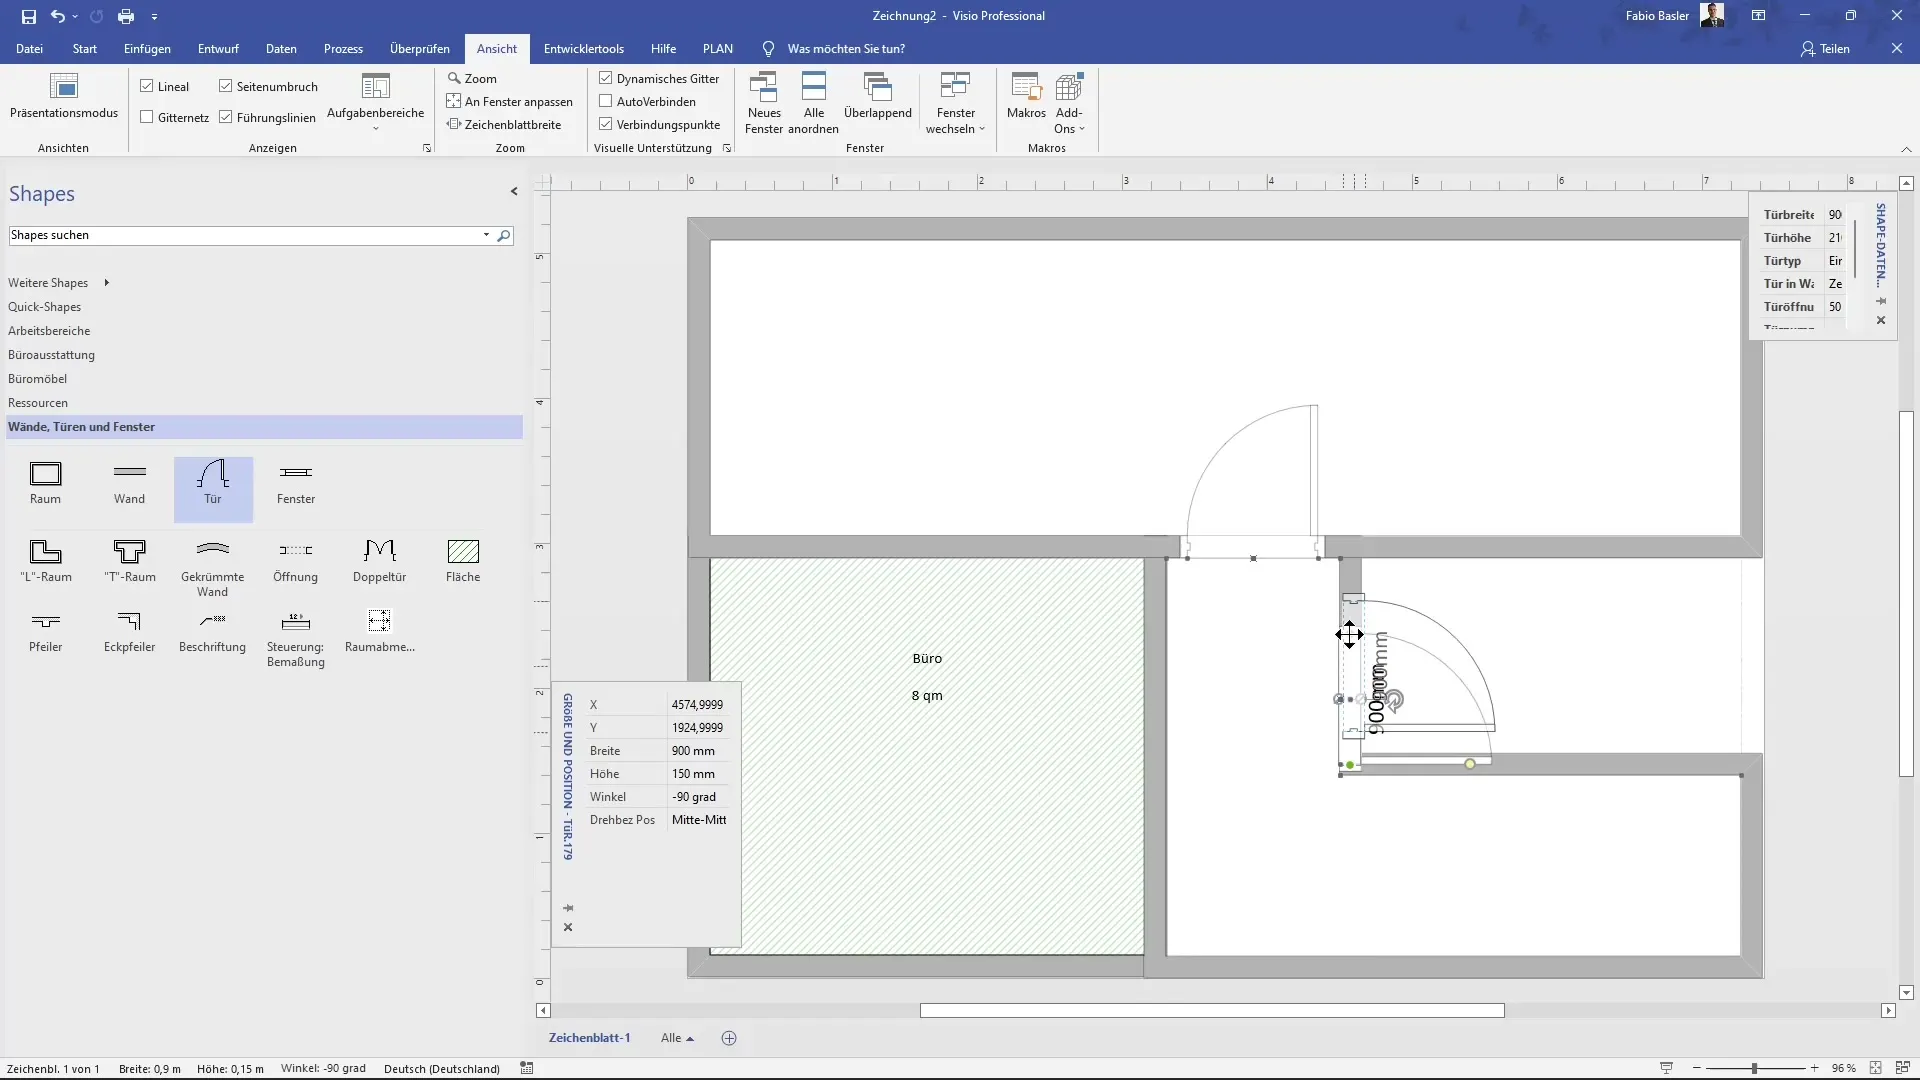Toggle the Seitenumbruch checkbox
1920x1080 pixels.
[x=226, y=86]
